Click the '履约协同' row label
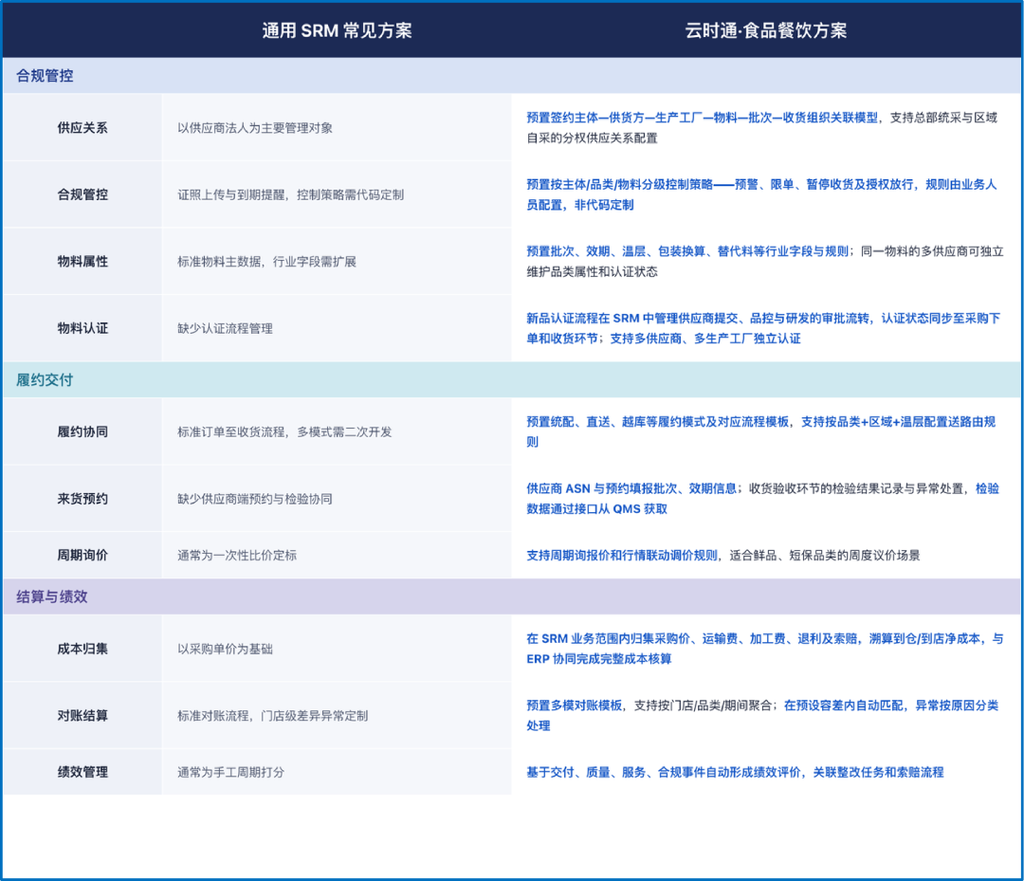This screenshot has width=1024, height=881. [82, 432]
